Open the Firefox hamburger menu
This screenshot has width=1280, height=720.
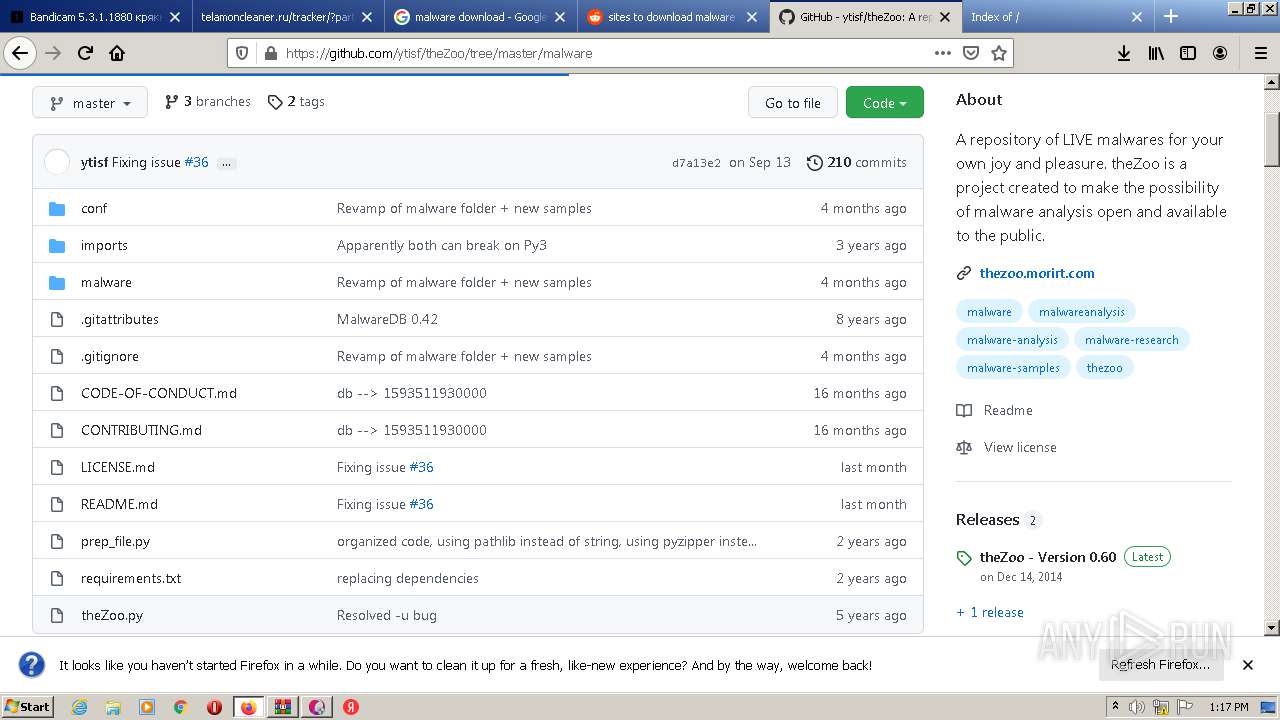point(1260,53)
